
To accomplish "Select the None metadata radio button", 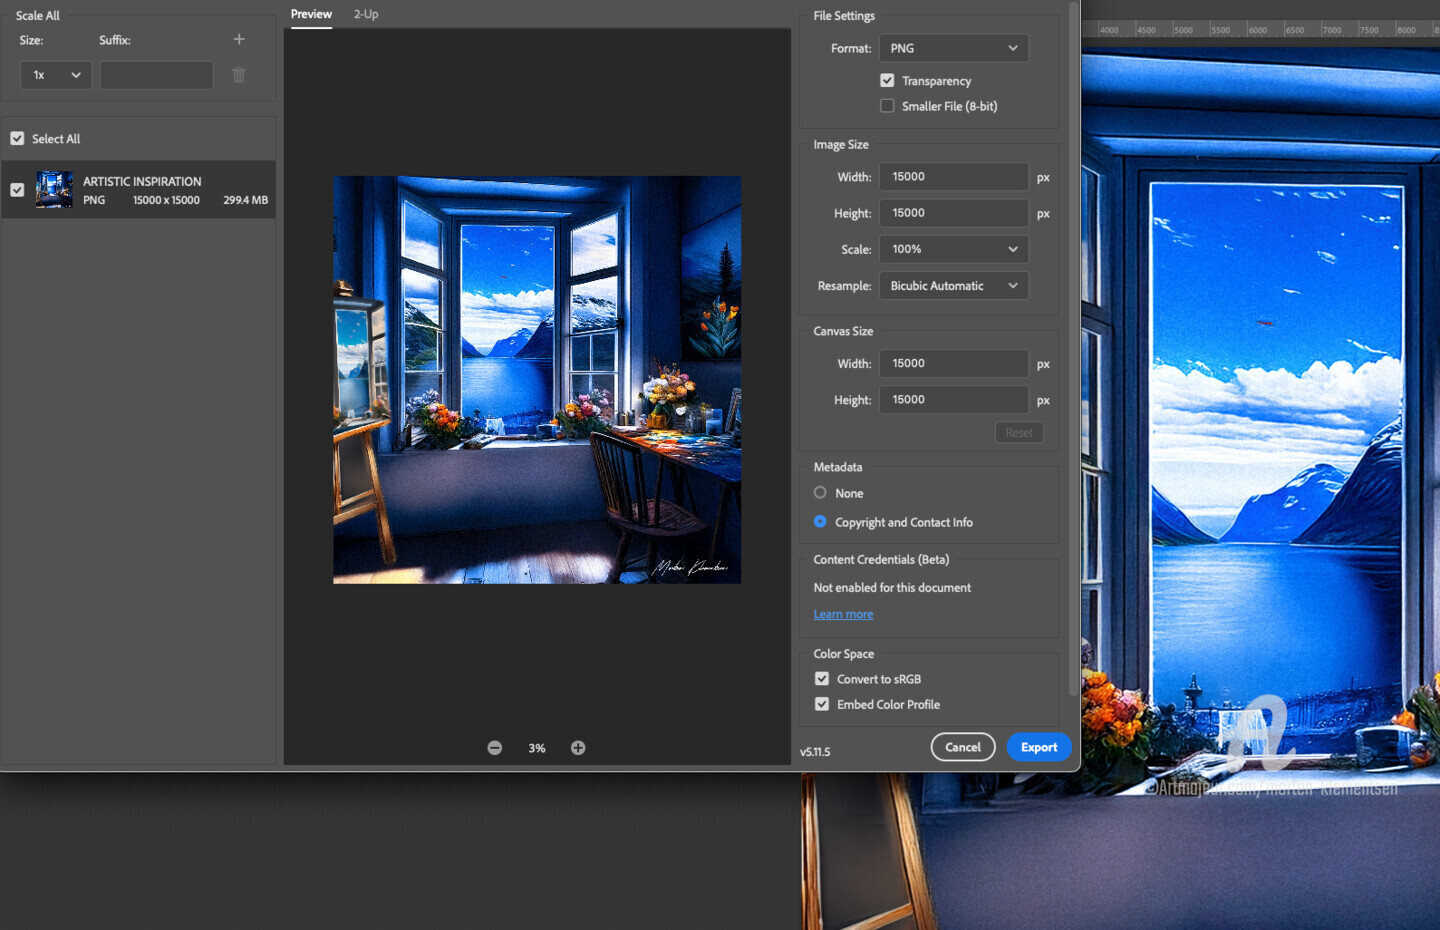I will (820, 493).
